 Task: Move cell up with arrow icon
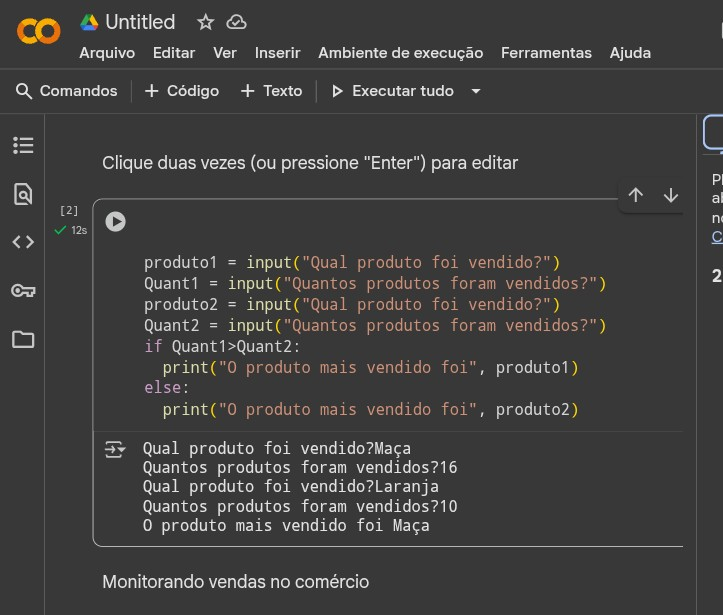[x=636, y=195]
